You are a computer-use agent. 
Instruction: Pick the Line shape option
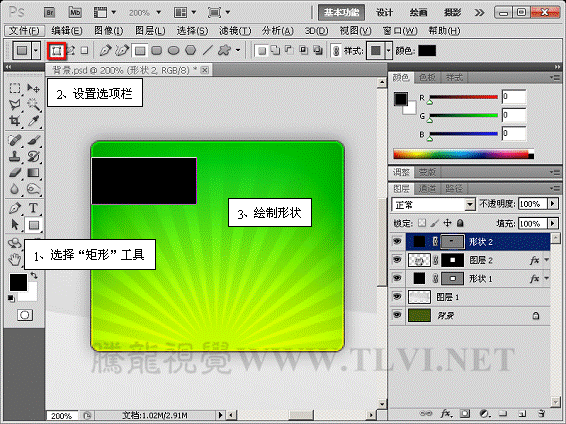[207, 51]
